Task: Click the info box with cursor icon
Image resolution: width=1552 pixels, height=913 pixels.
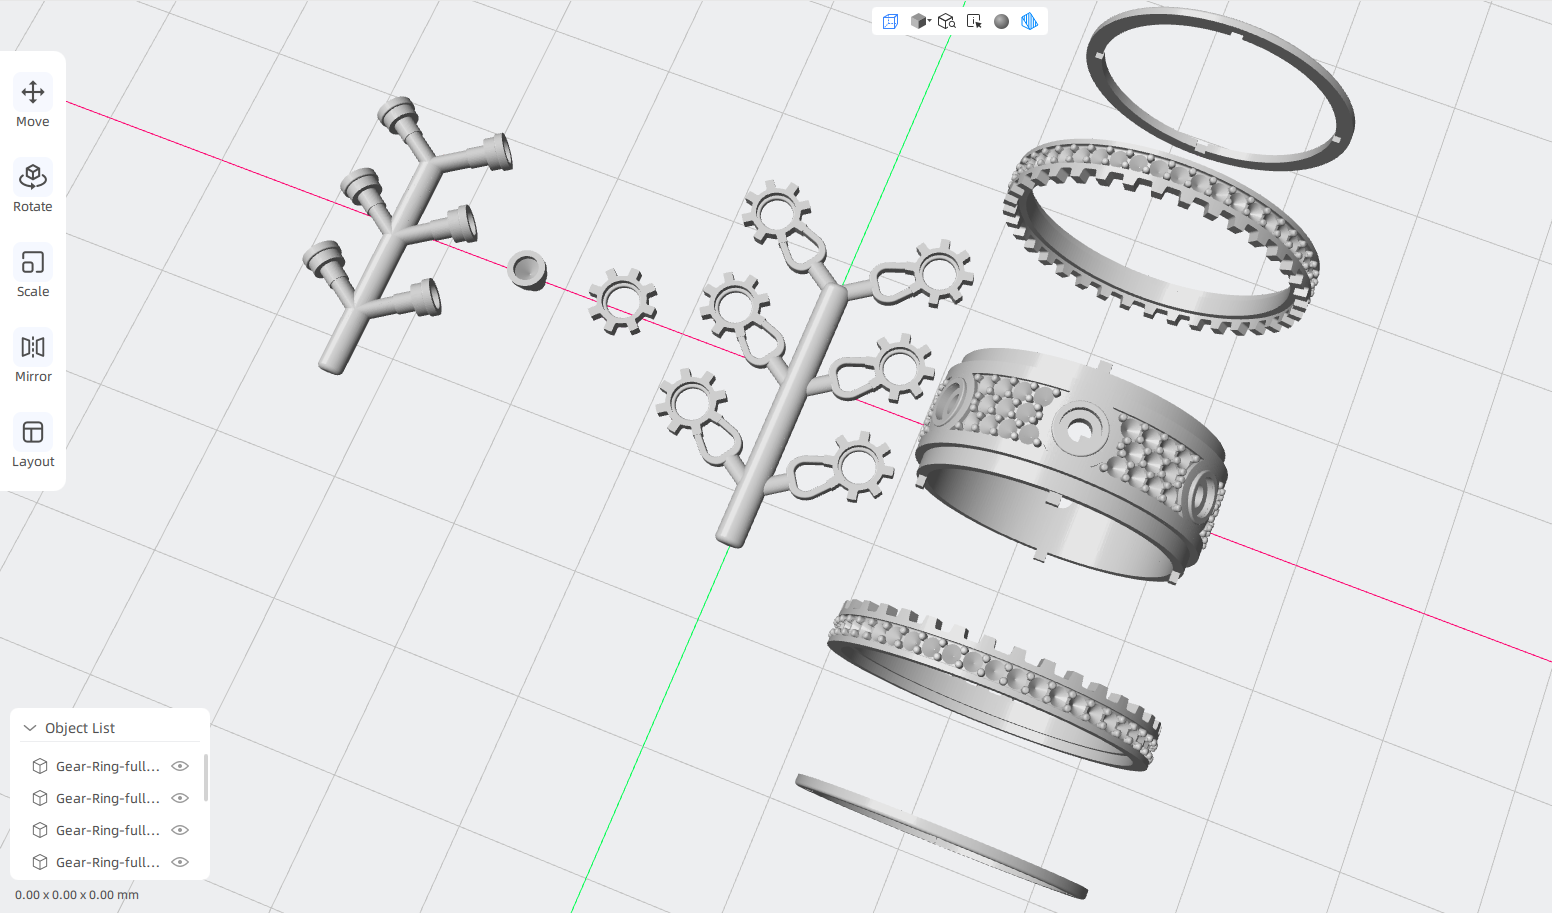Action: [974, 21]
